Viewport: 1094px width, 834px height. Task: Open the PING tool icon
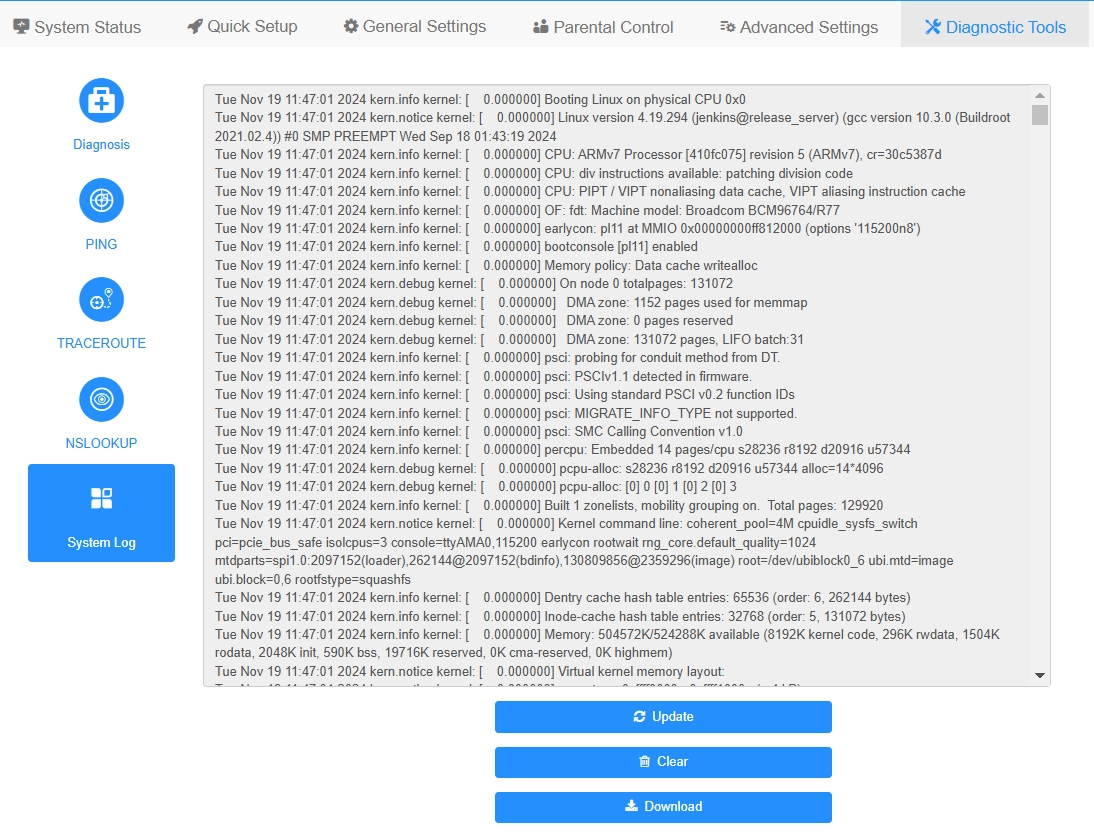(101, 200)
